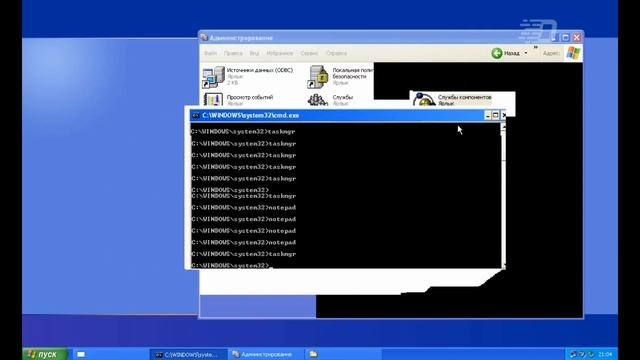The width and height of the screenshot is (640, 360).
Task: Minimize the cmd.exe window
Action: [487, 116]
